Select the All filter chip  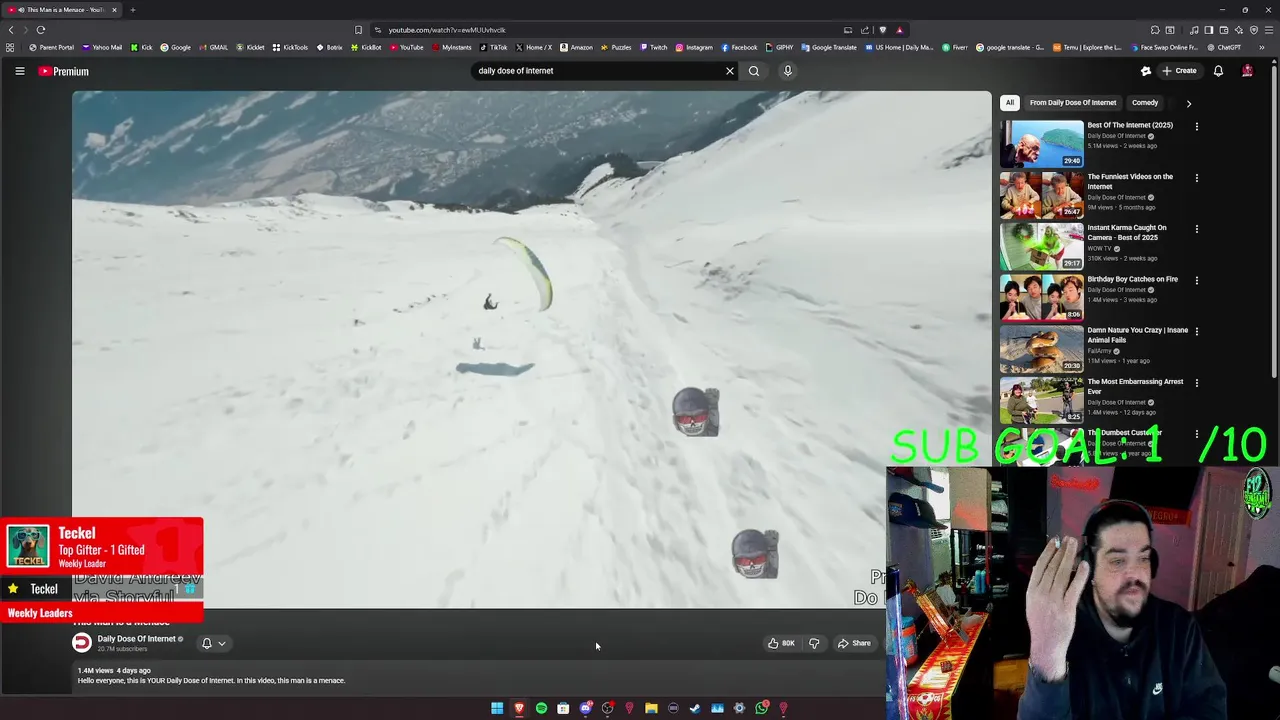click(1010, 102)
